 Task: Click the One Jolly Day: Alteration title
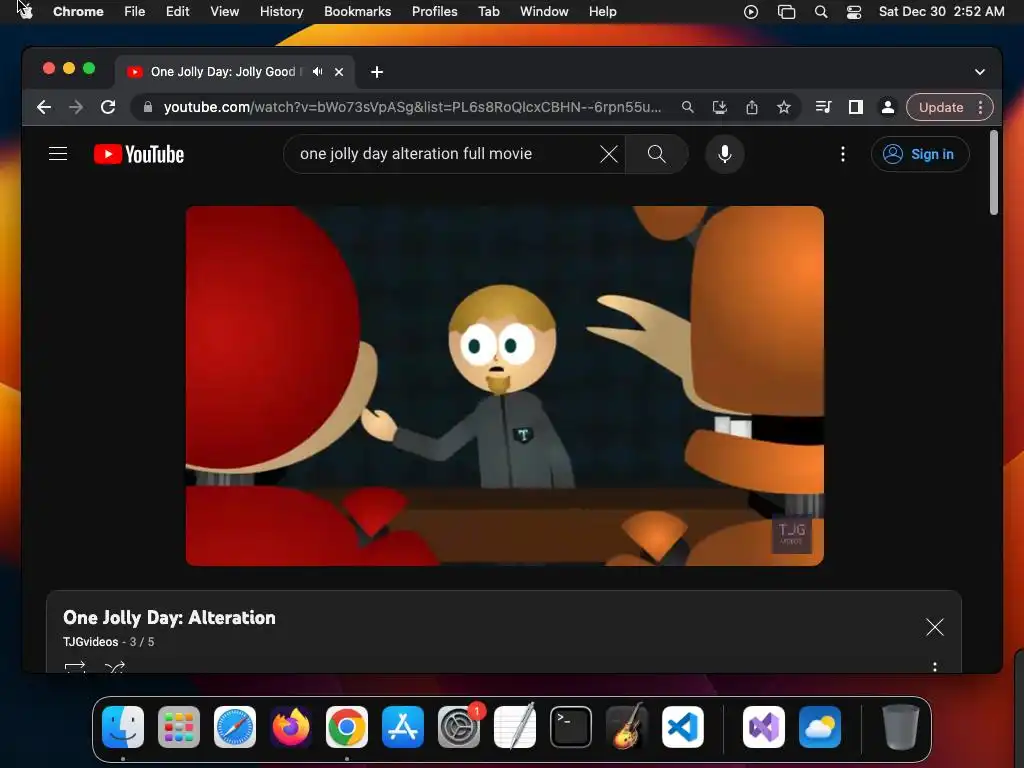169,618
